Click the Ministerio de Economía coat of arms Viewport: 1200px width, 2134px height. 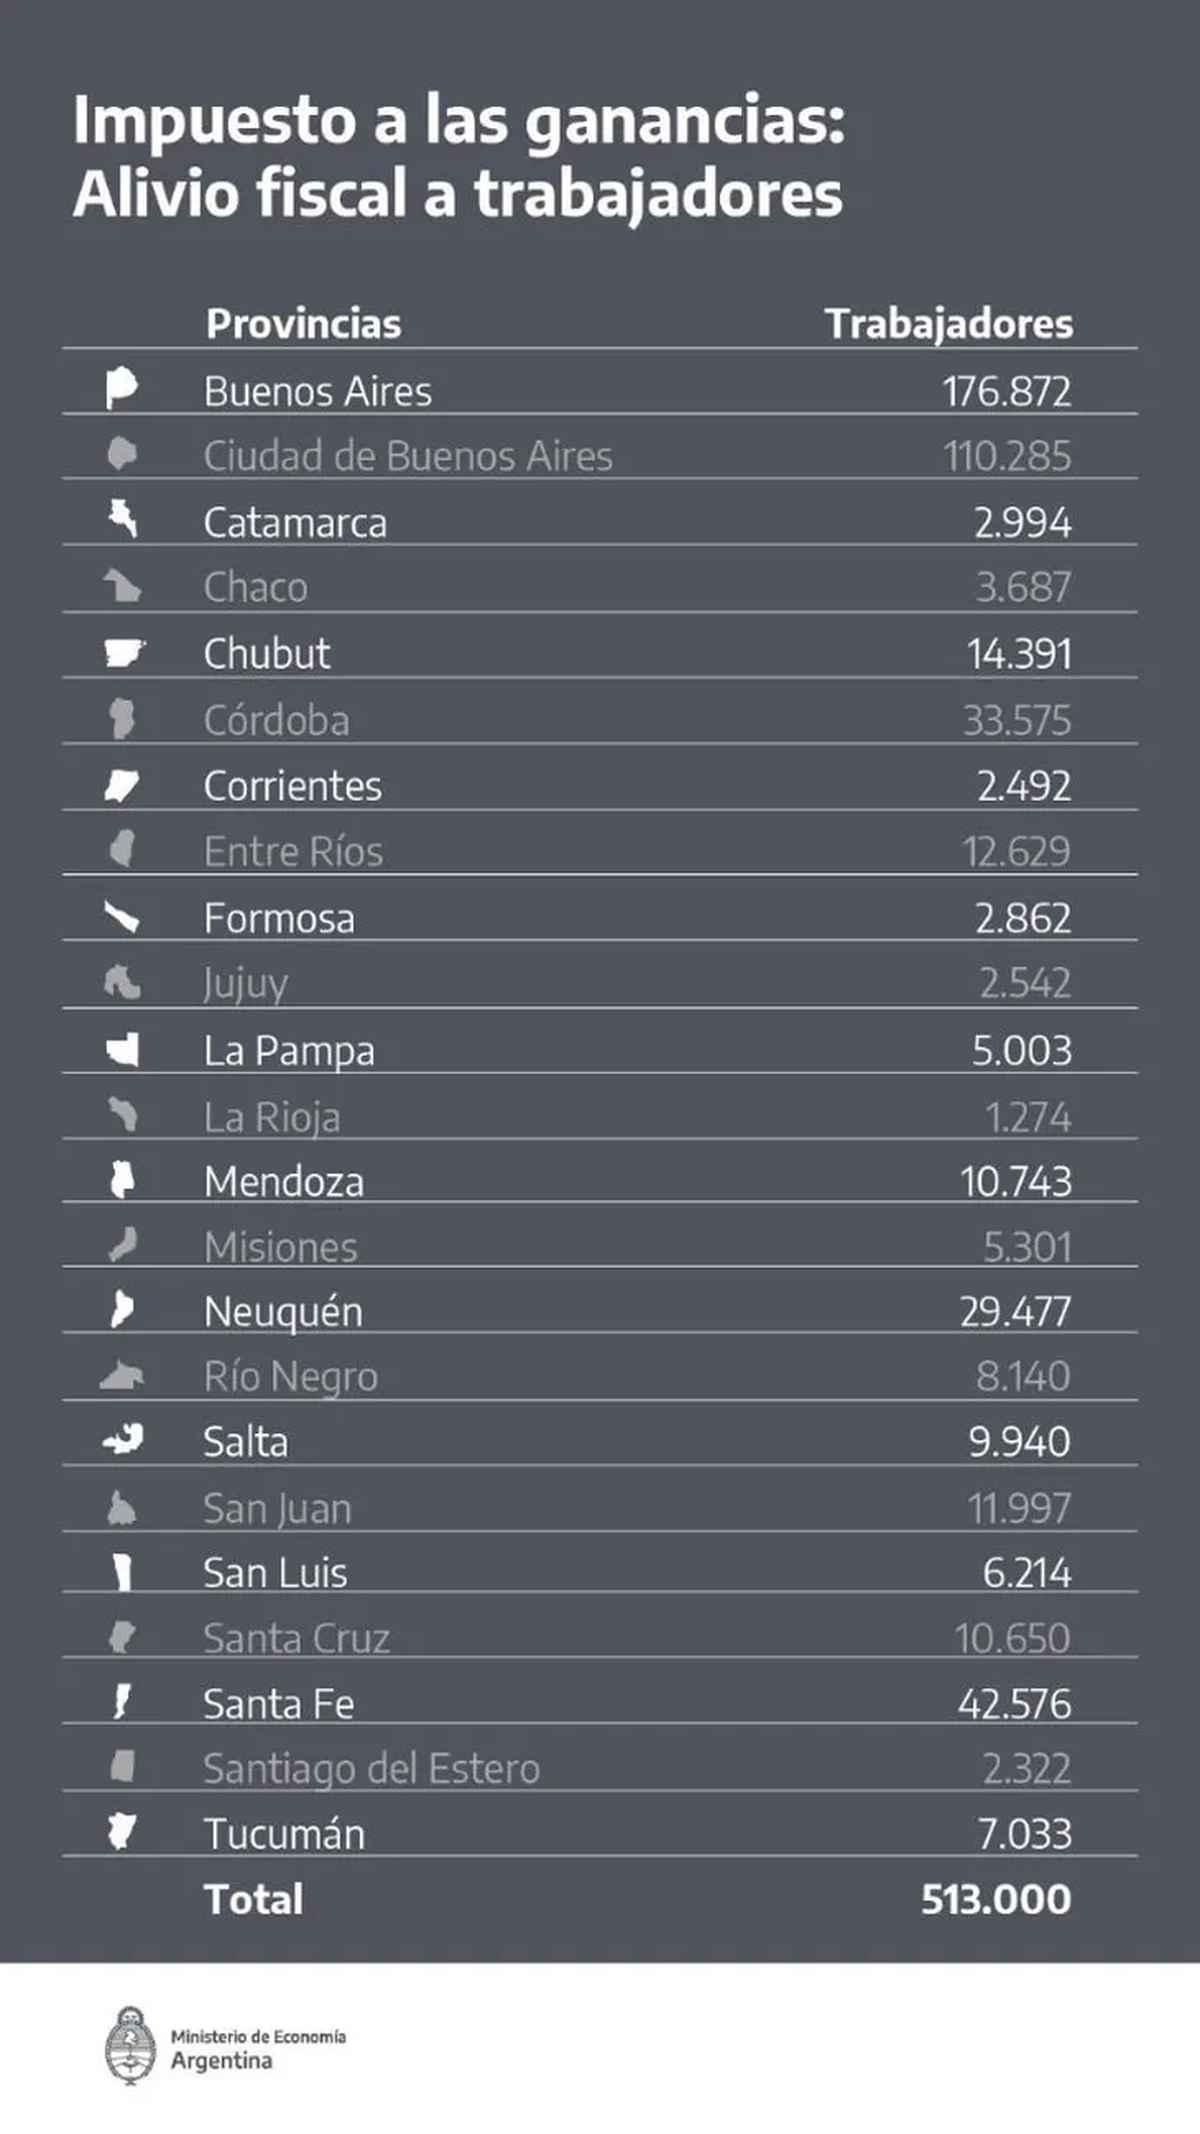coord(130,2046)
